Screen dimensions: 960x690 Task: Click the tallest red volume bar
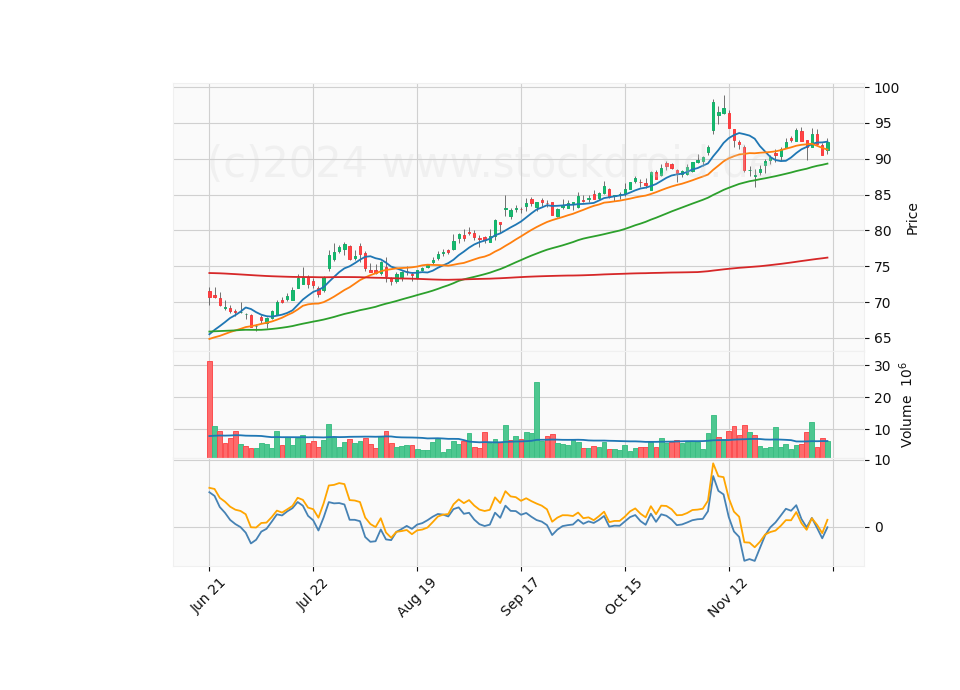[209, 410]
